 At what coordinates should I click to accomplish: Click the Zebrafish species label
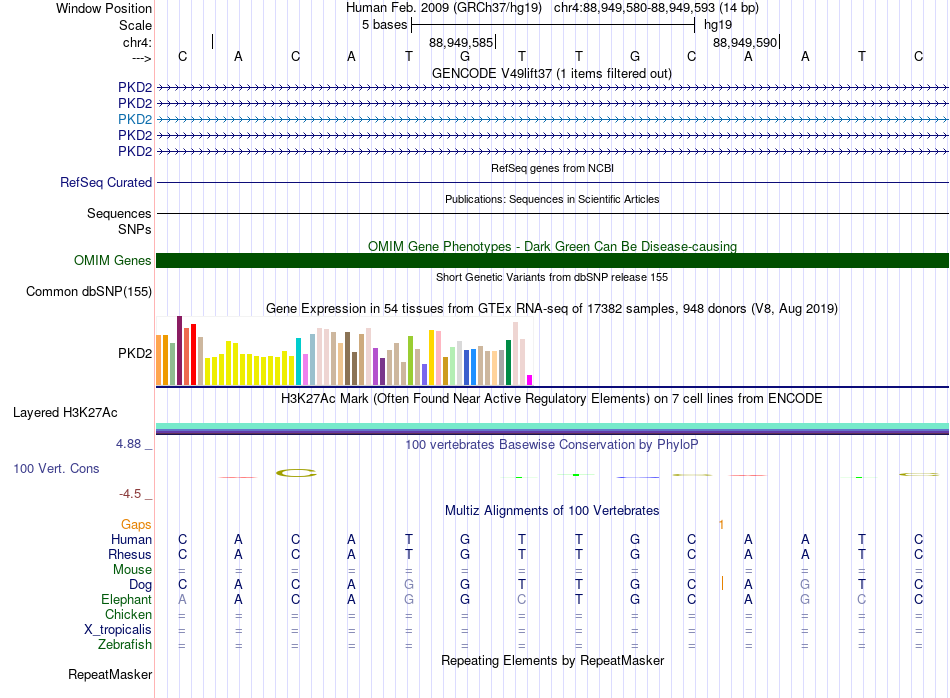click(x=125, y=644)
